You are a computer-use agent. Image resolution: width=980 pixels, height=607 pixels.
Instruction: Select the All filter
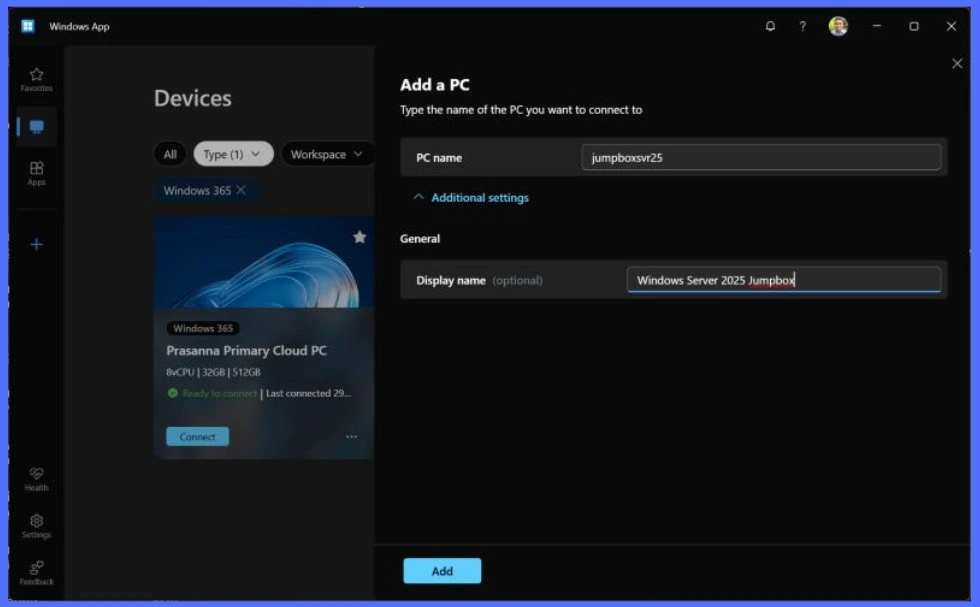click(x=170, y=154)
